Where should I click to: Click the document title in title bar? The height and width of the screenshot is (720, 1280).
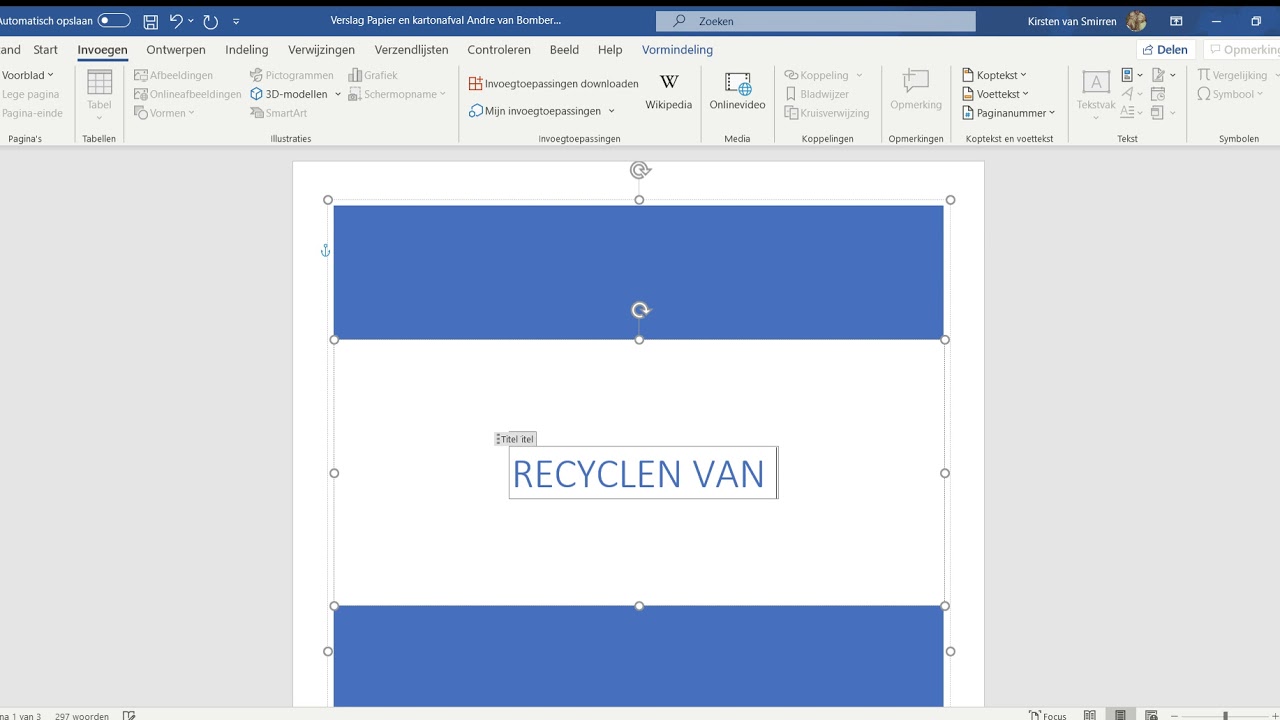(446, 21)
